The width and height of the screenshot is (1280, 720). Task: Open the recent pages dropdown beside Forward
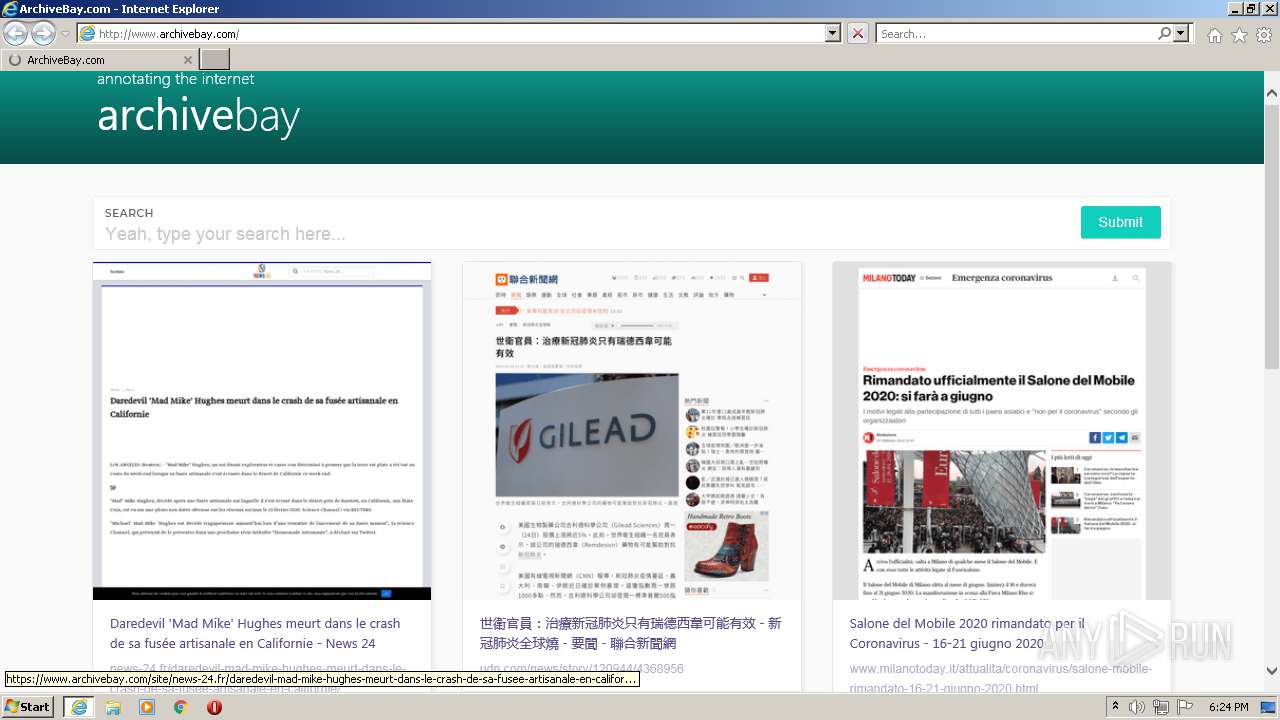tap(65, 34)
